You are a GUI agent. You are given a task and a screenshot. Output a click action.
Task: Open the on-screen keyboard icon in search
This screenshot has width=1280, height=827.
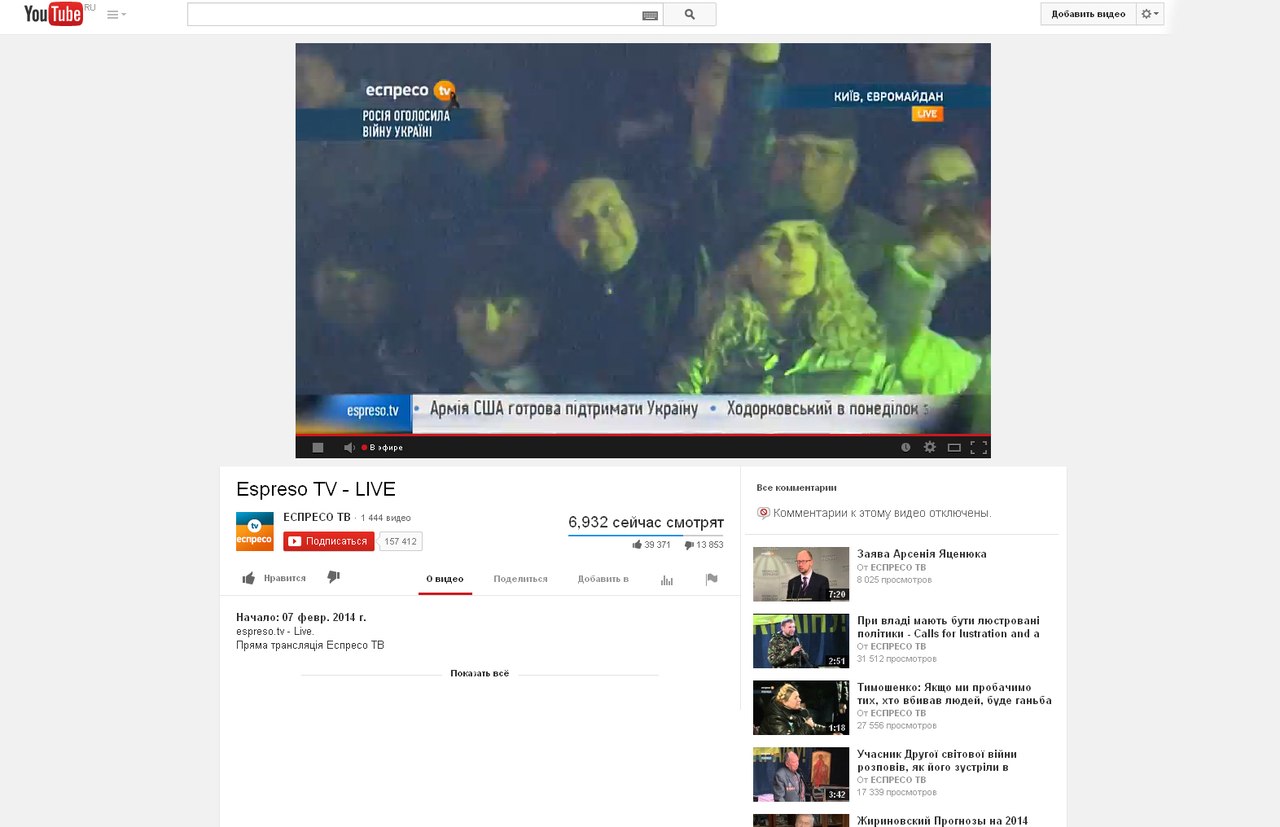tap(650, 15)
